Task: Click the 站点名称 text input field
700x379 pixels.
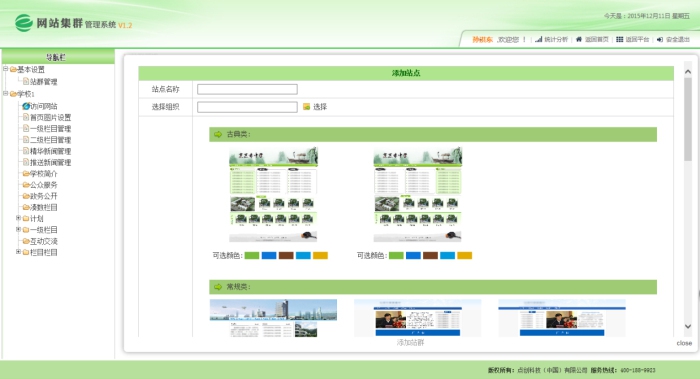Action: pos(247,89)
